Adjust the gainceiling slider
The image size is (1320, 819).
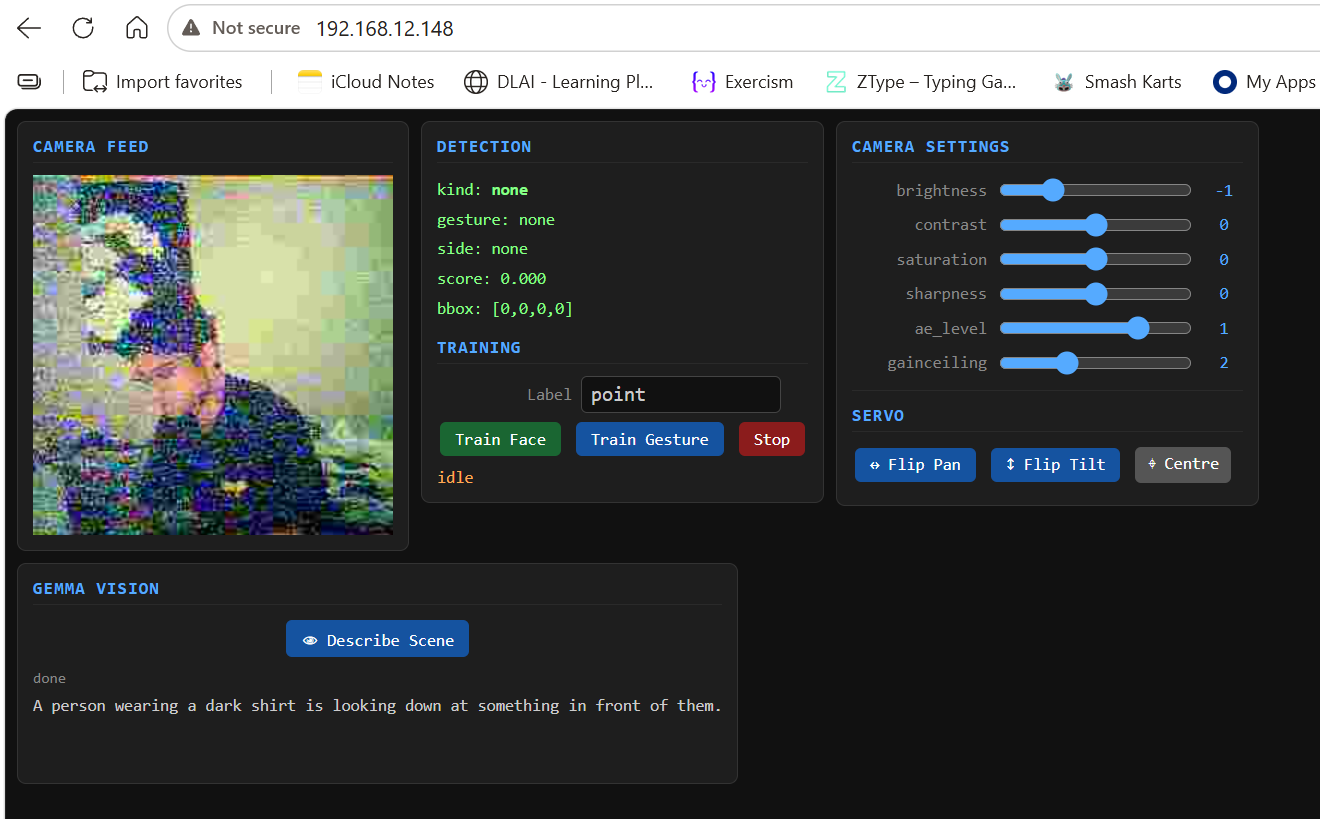(1095, 363)
